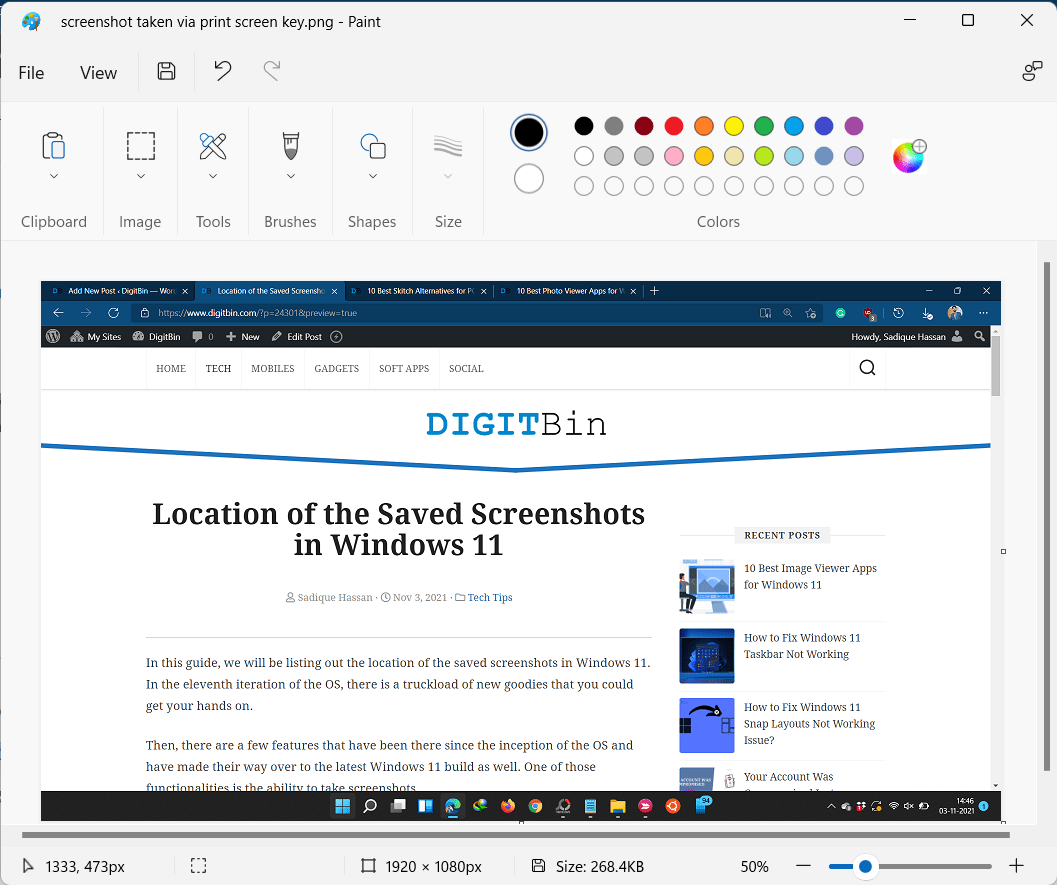
Task: Open the File menu
Action: pos(32,73)
